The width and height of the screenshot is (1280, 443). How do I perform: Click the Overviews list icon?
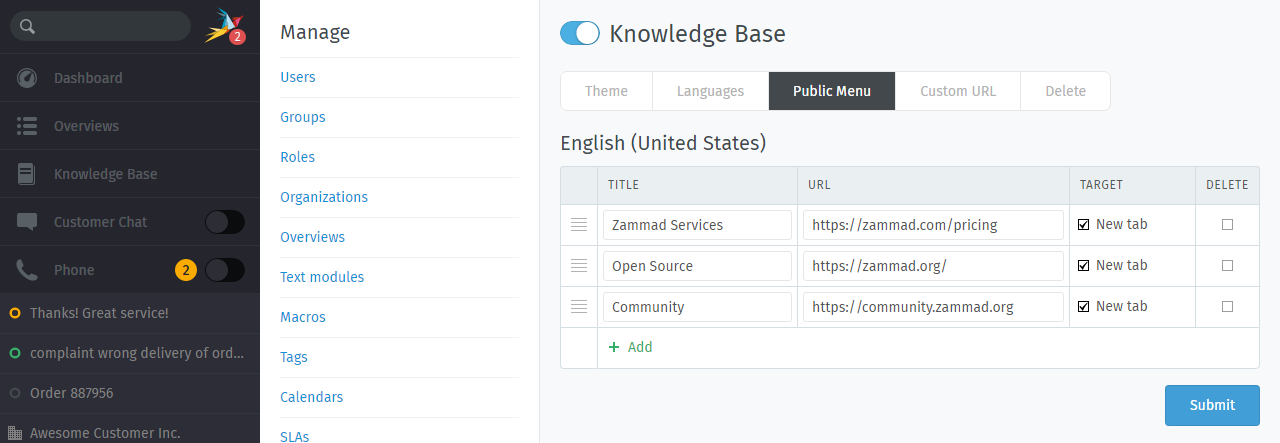pos(27,126)
